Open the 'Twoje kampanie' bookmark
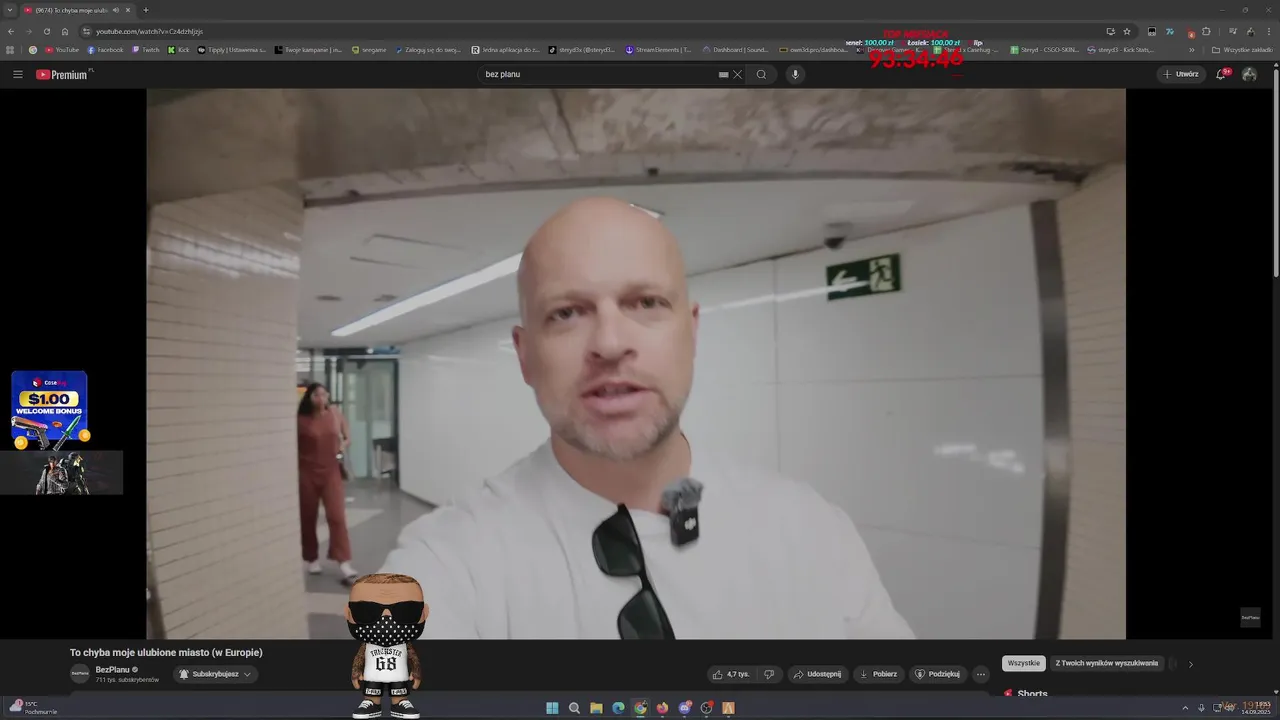The height and width of the screenshot is (720, 1280). [x=309, y=50]
